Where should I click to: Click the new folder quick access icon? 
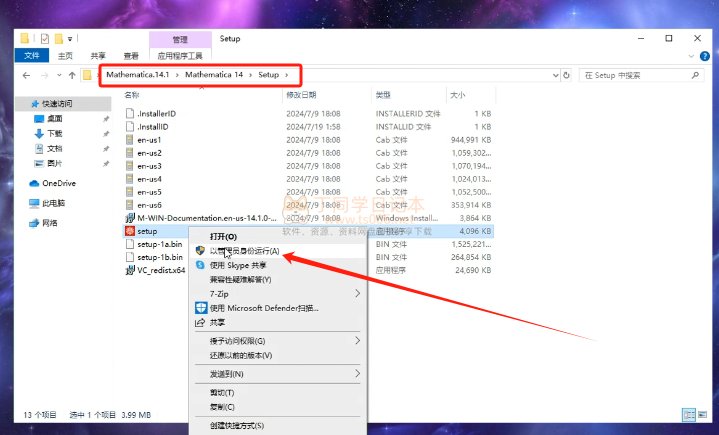coord(59,39)
